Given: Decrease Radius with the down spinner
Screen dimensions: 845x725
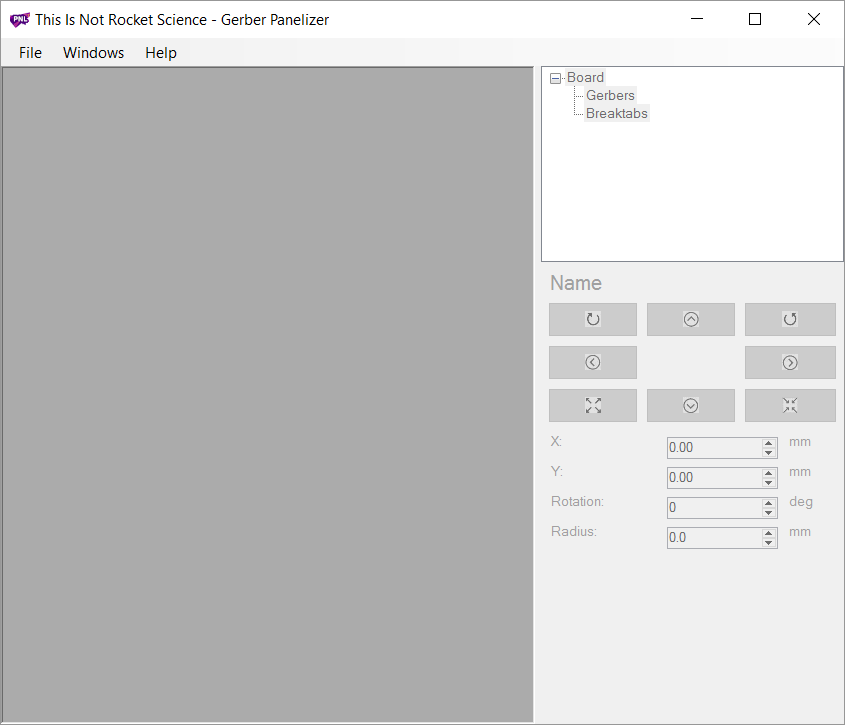Looking at the screenshot, I should [768, 543].
